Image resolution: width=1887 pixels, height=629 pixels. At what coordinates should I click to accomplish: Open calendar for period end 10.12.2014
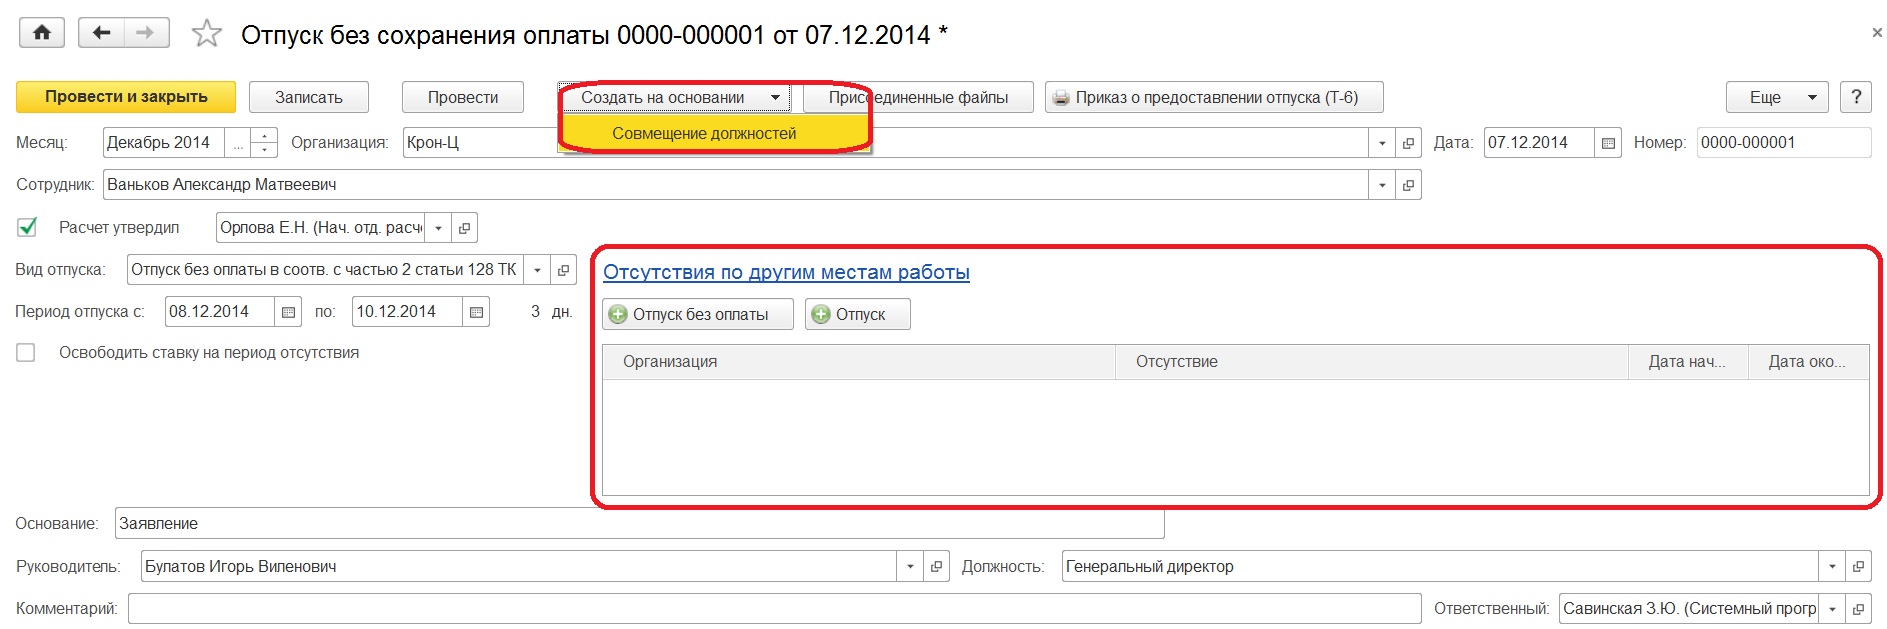click(x=476, y=312)
